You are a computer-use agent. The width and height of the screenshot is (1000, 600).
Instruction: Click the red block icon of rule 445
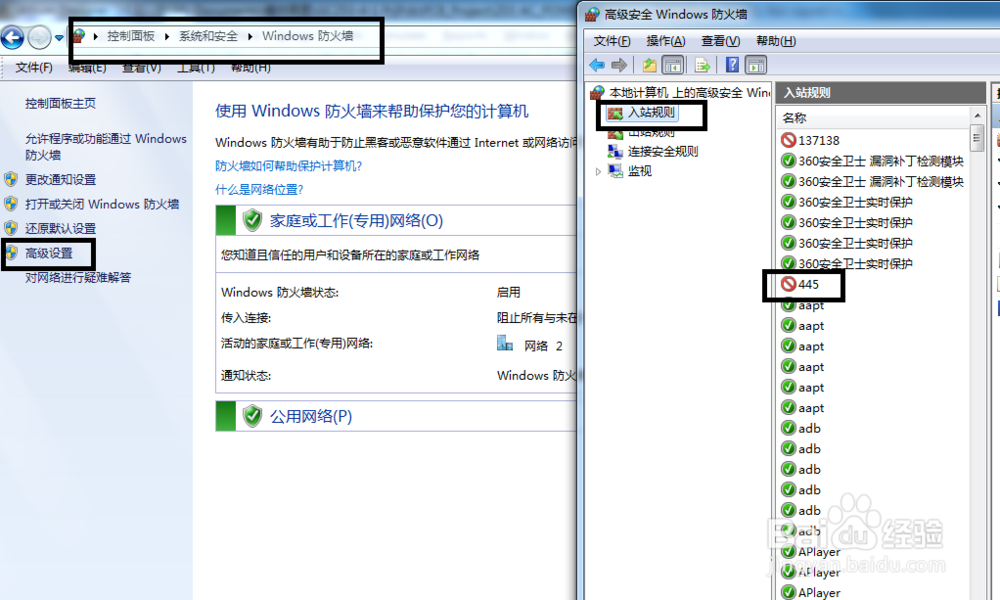788,284
